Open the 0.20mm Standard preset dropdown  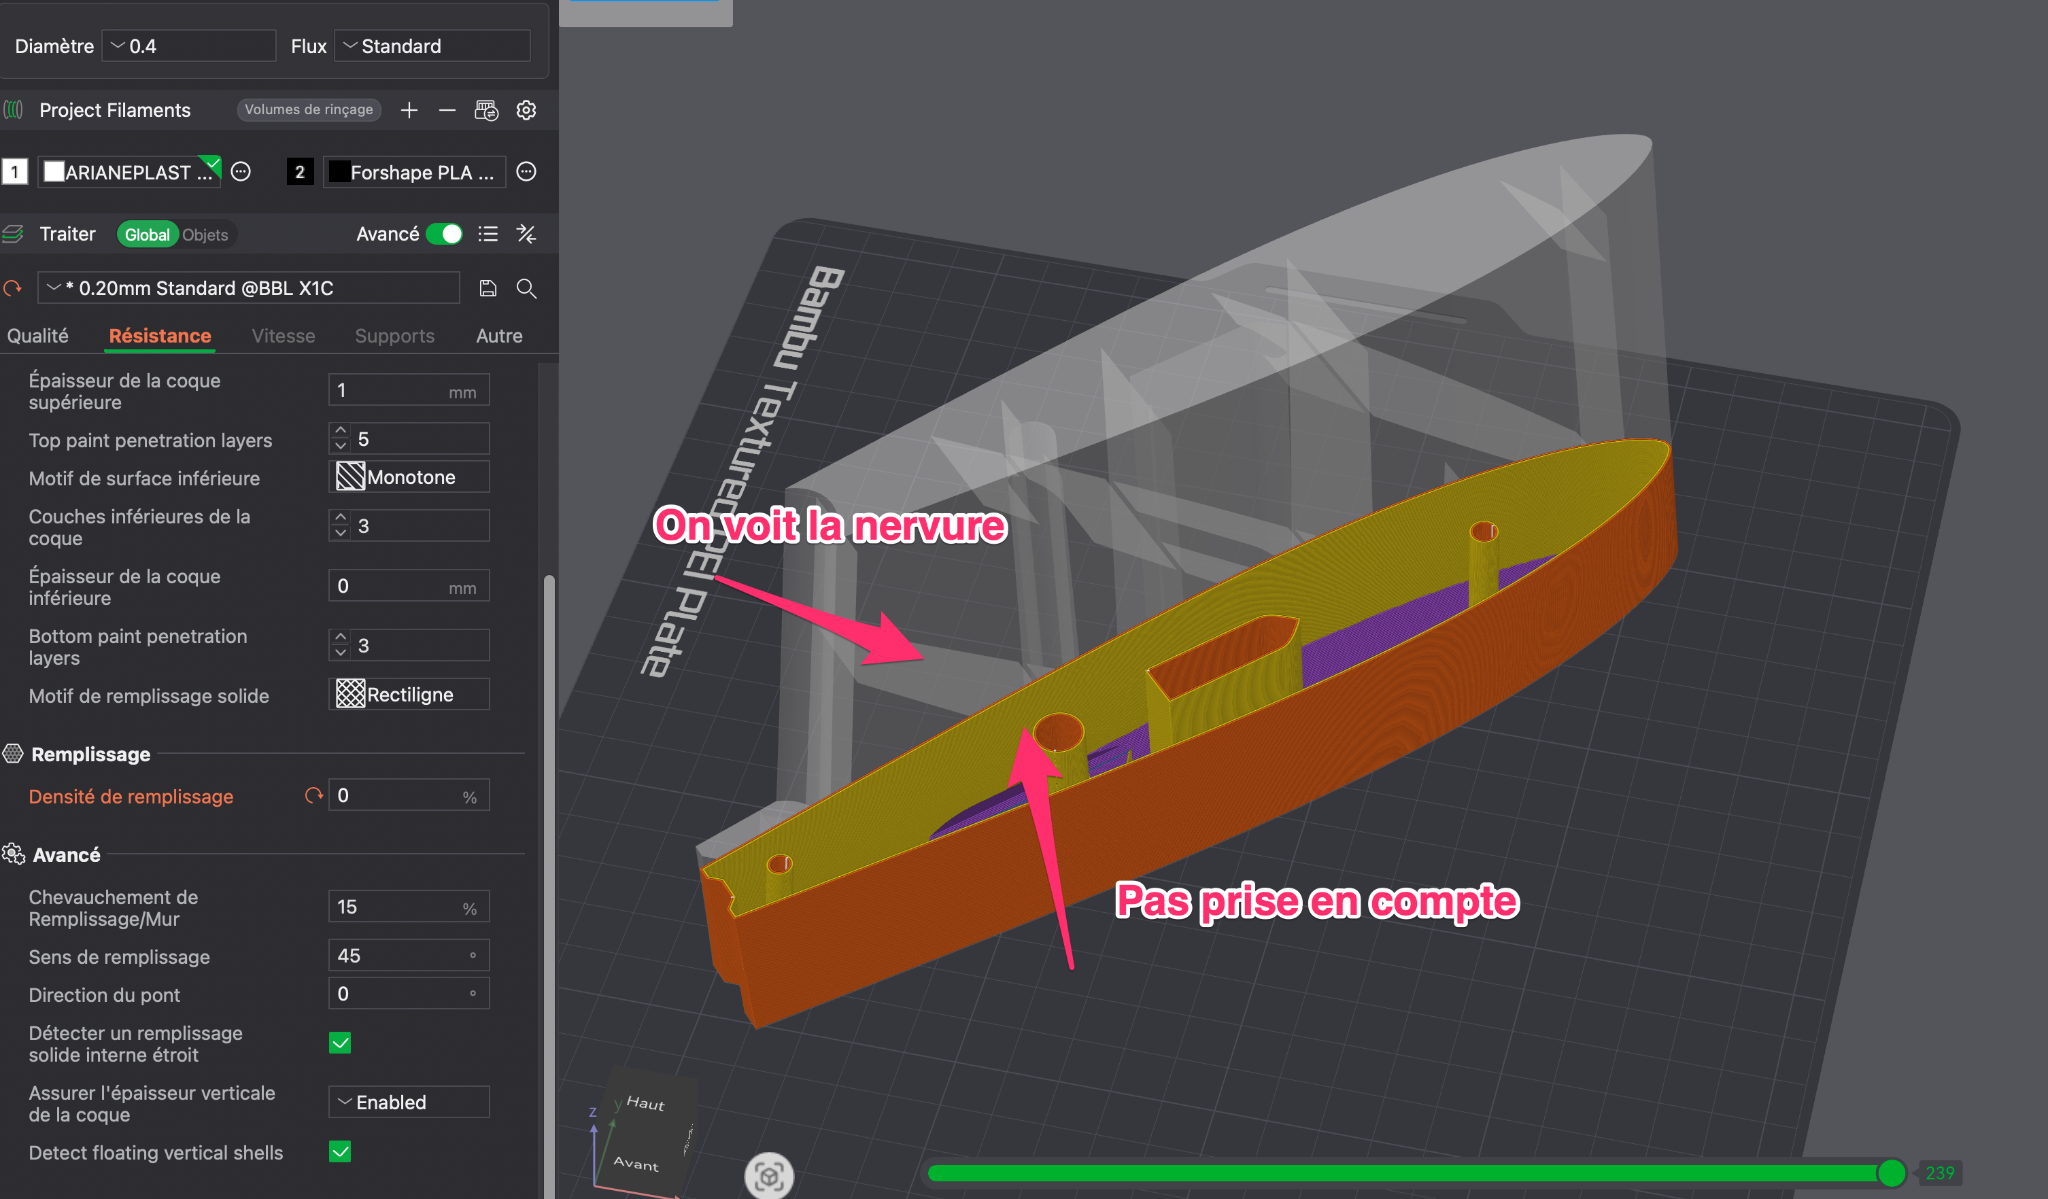click(249, 288)
